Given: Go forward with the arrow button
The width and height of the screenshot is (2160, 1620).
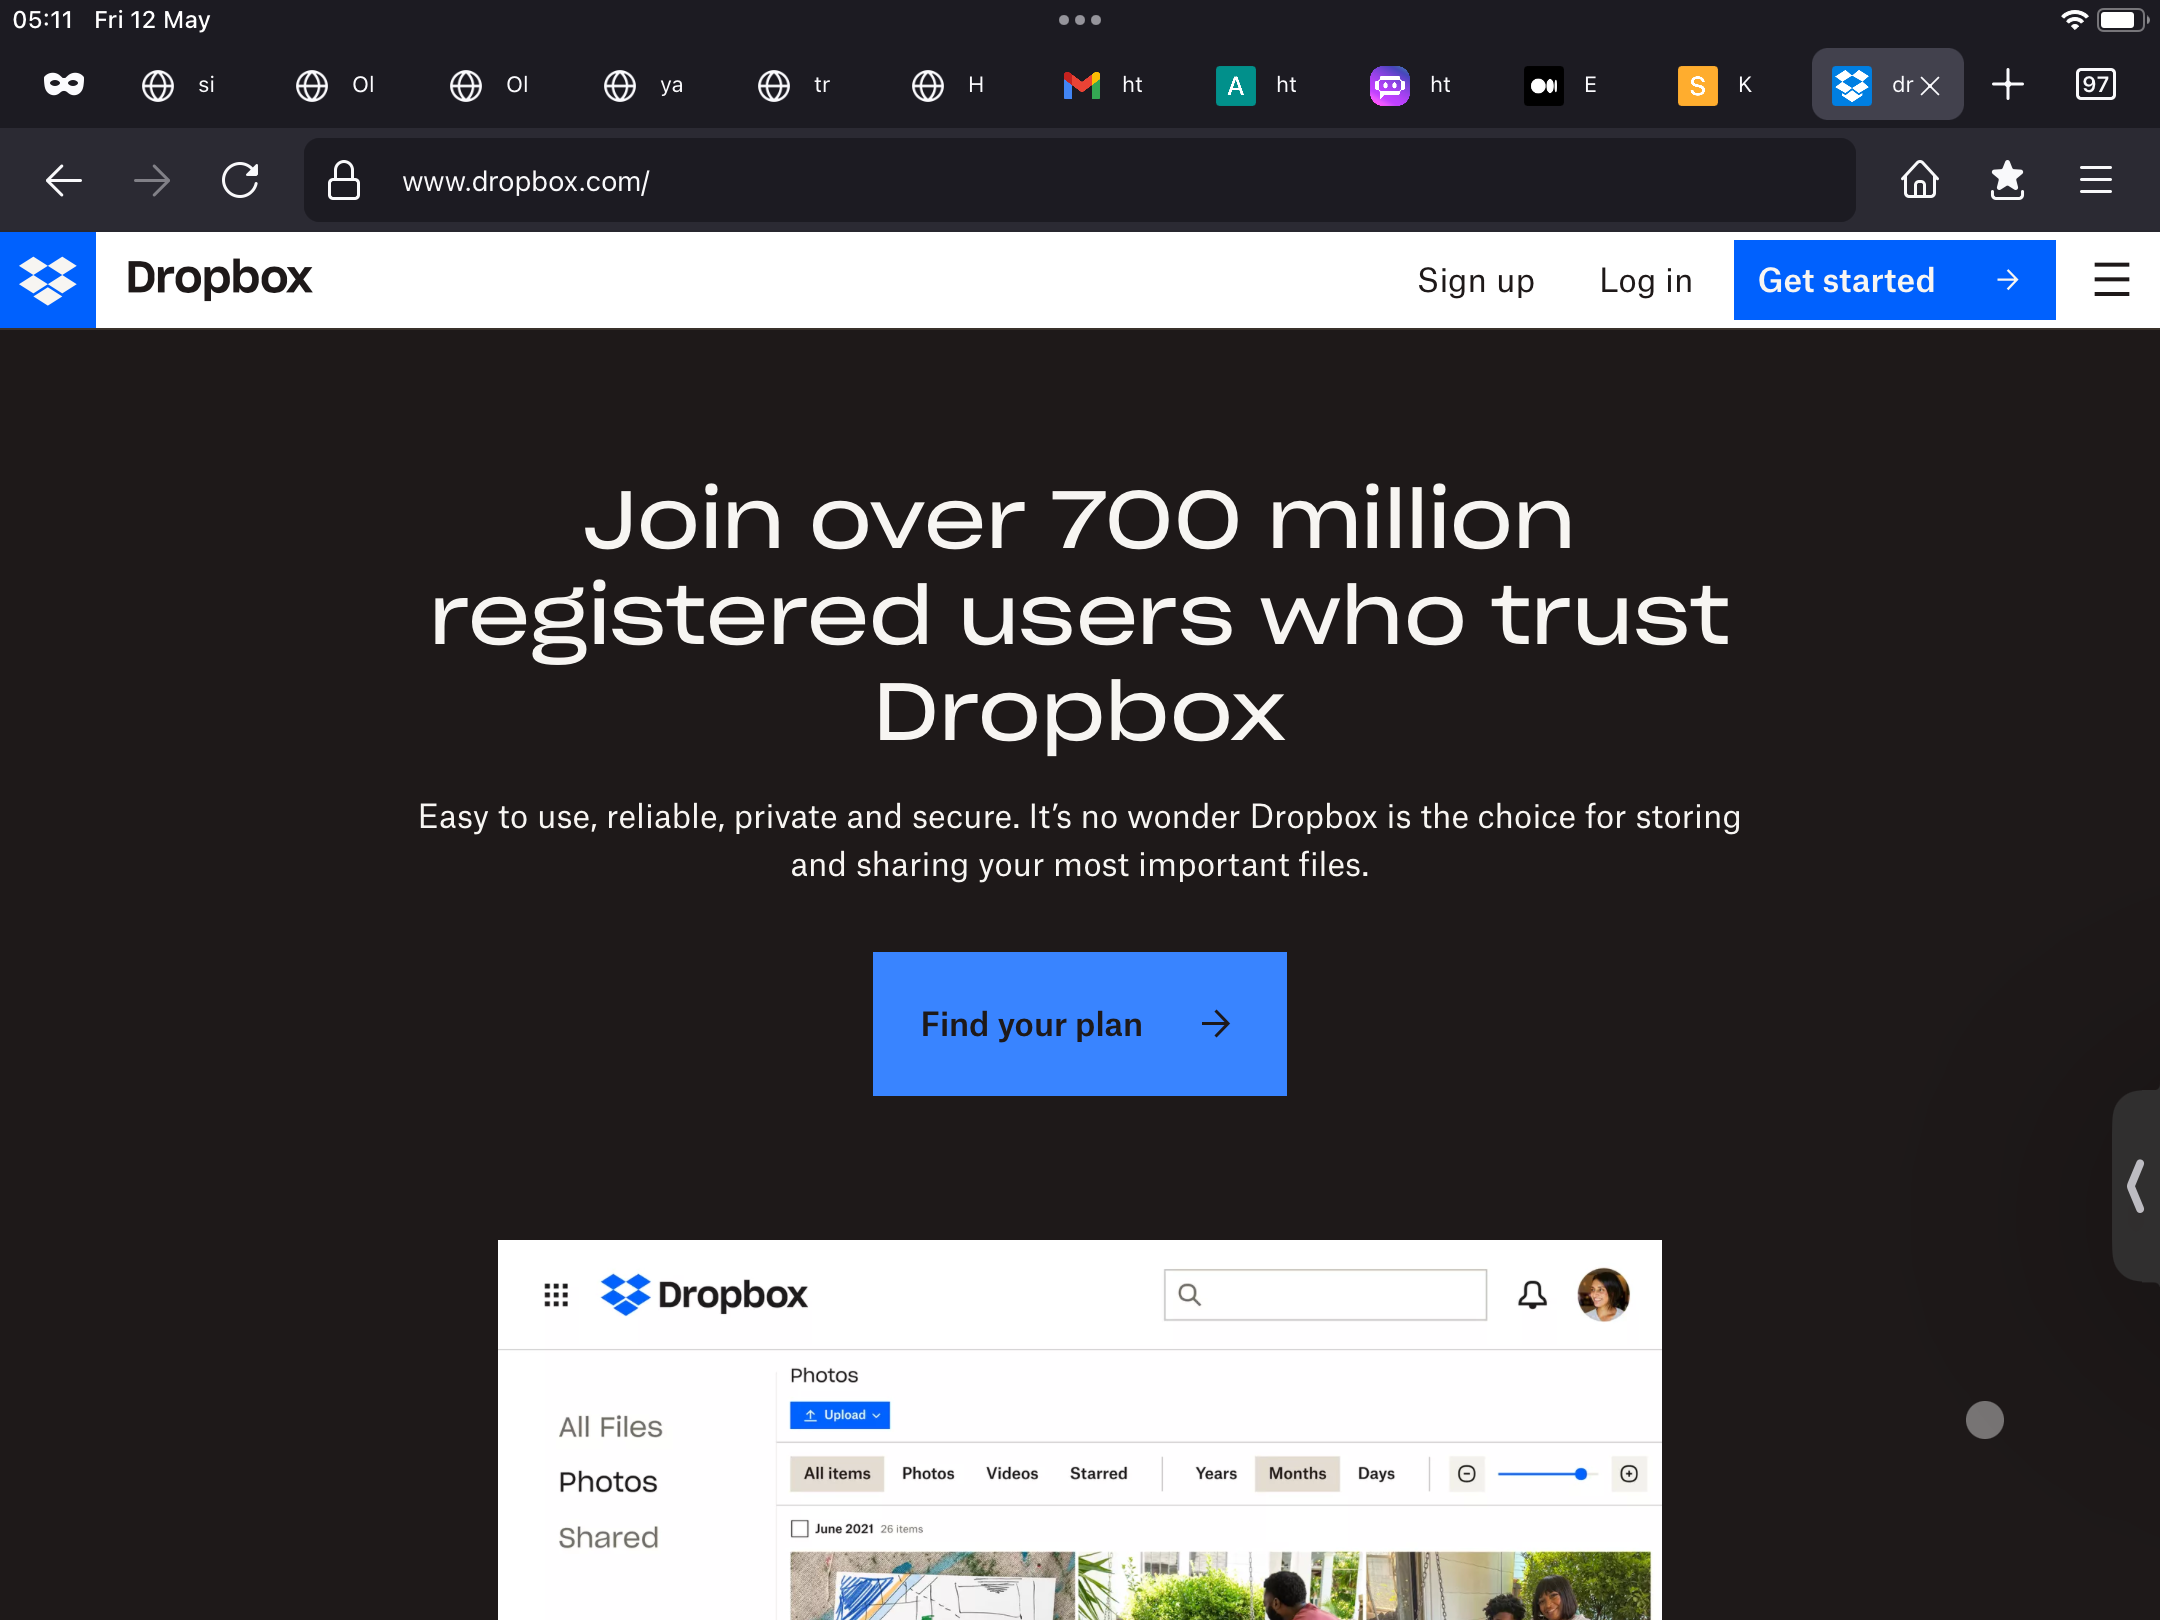Looking at the screenshot, I should click(x=152, y=181).
